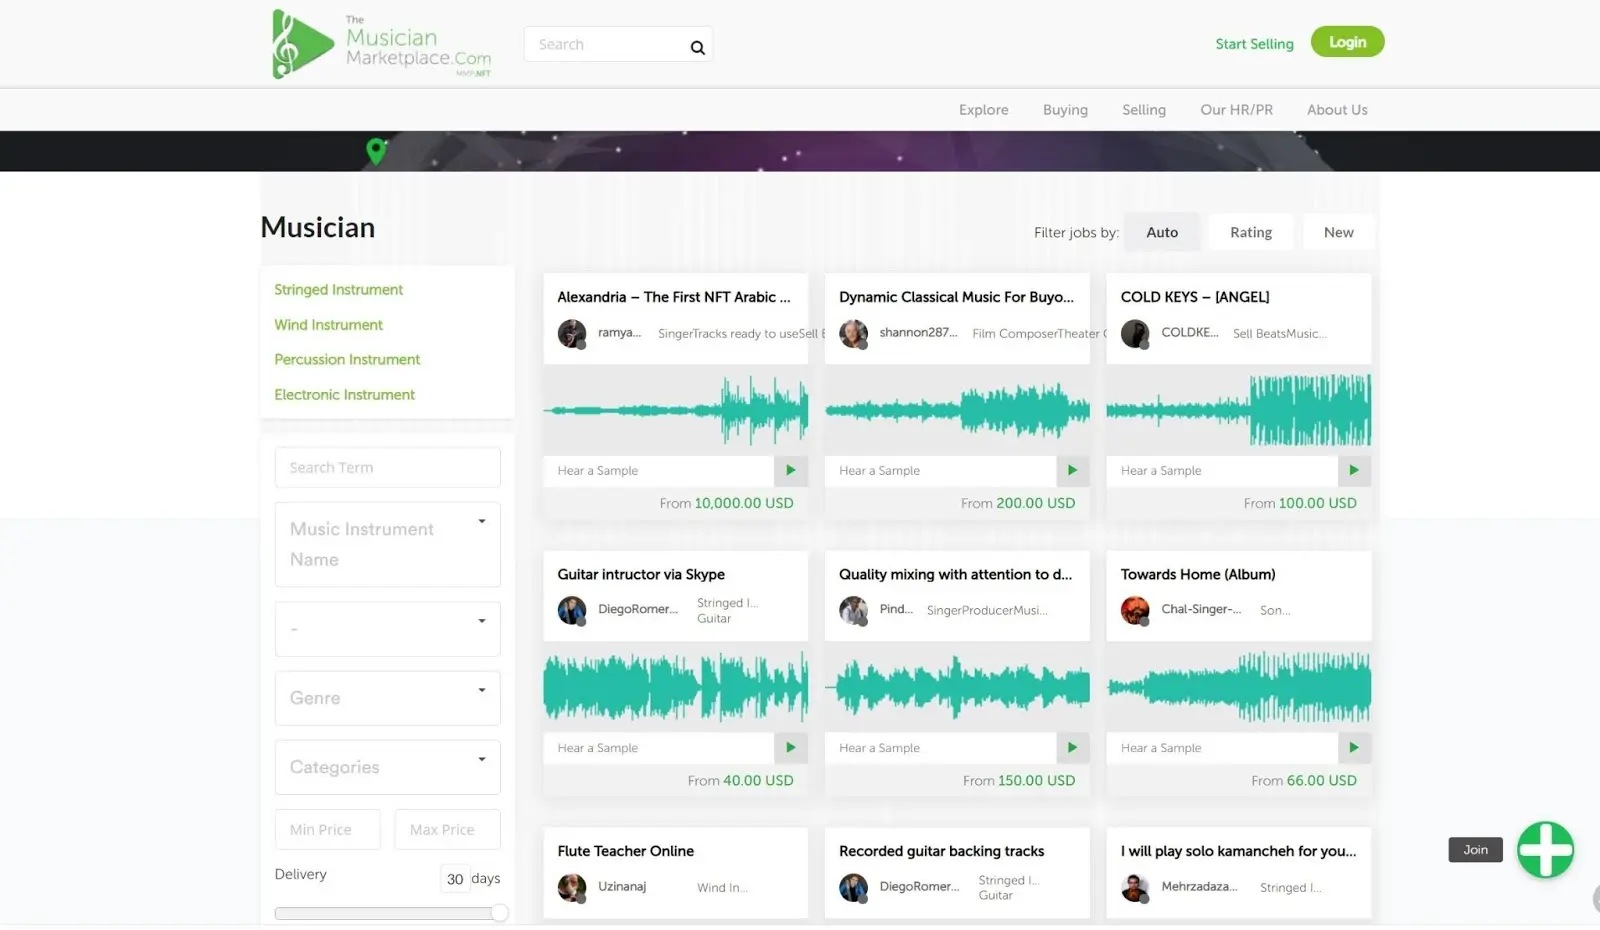Open the Music Instrument Name dropdown
Screen dimensions: 1600x930
point(387,544)
